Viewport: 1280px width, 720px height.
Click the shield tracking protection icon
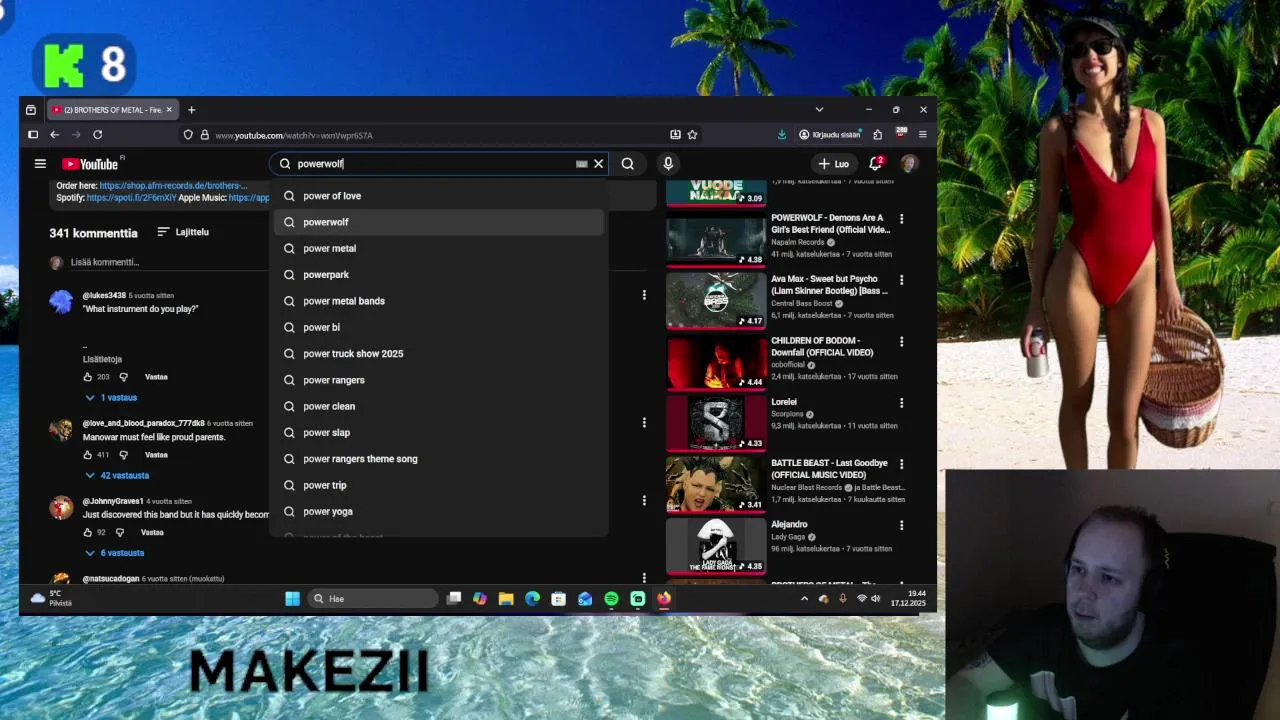187,135
